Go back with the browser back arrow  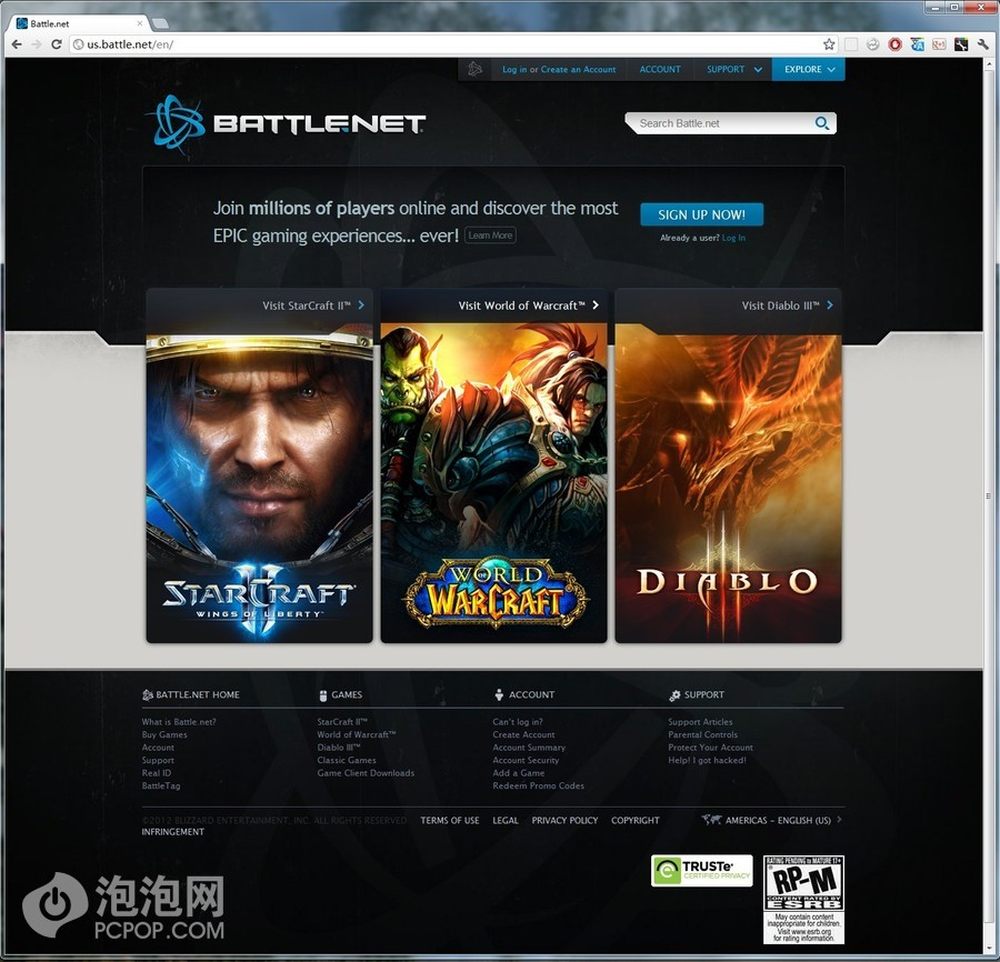pos(17,44)
